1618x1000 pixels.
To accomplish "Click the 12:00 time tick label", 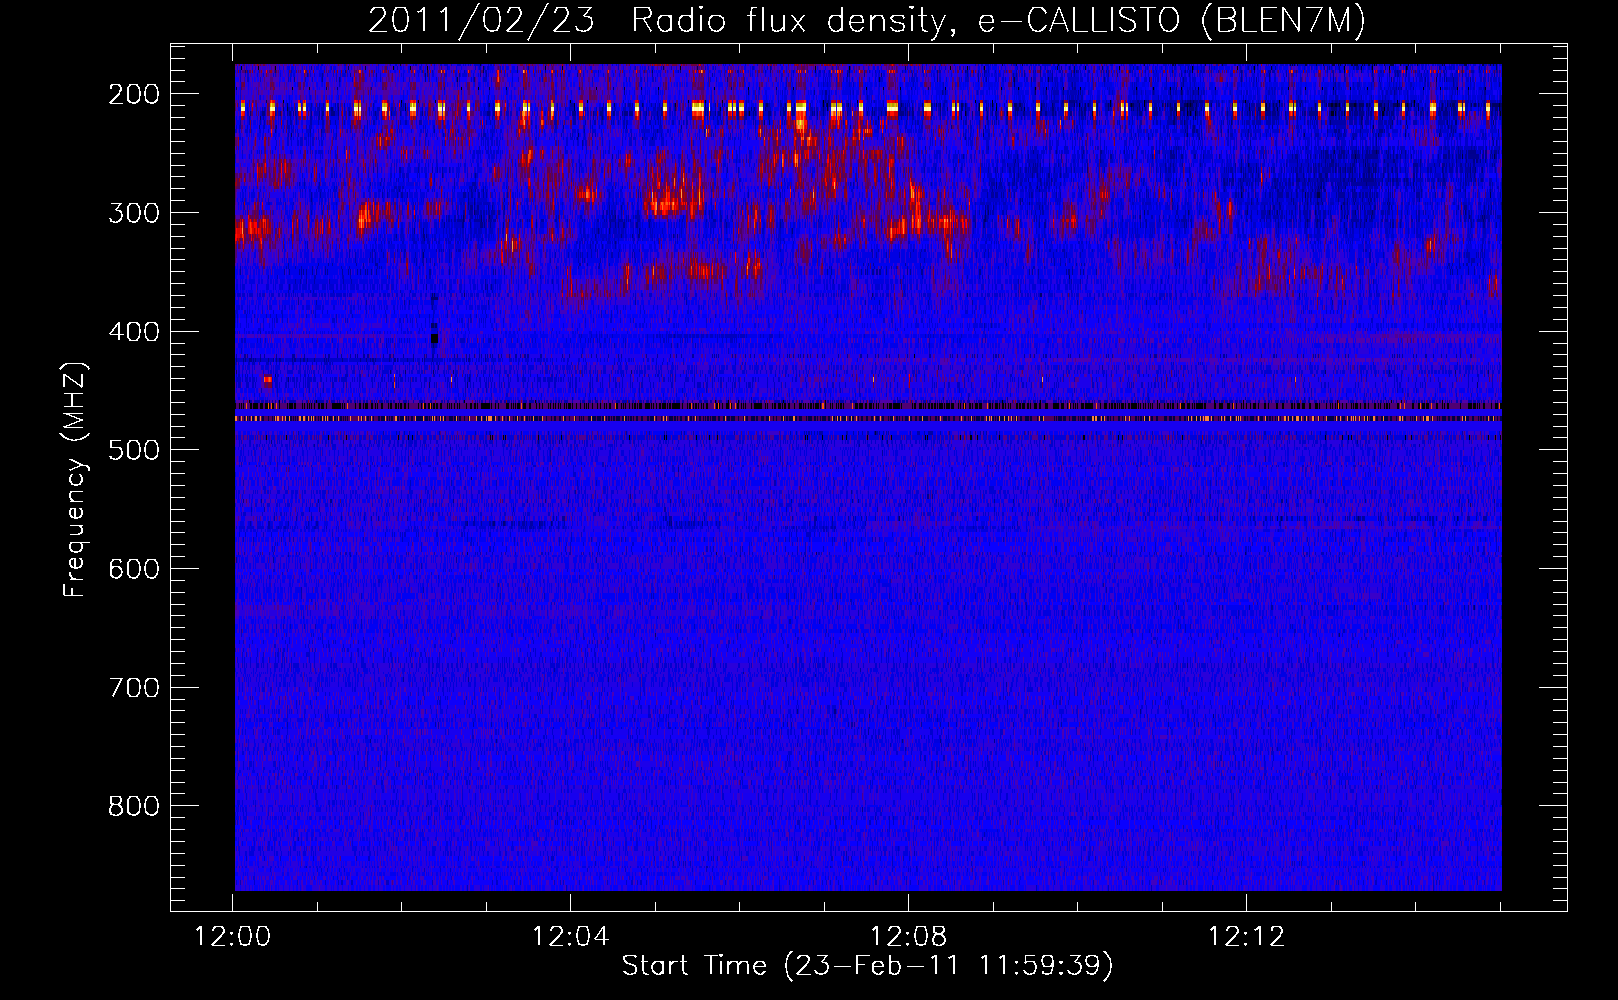I will [233, 937].
